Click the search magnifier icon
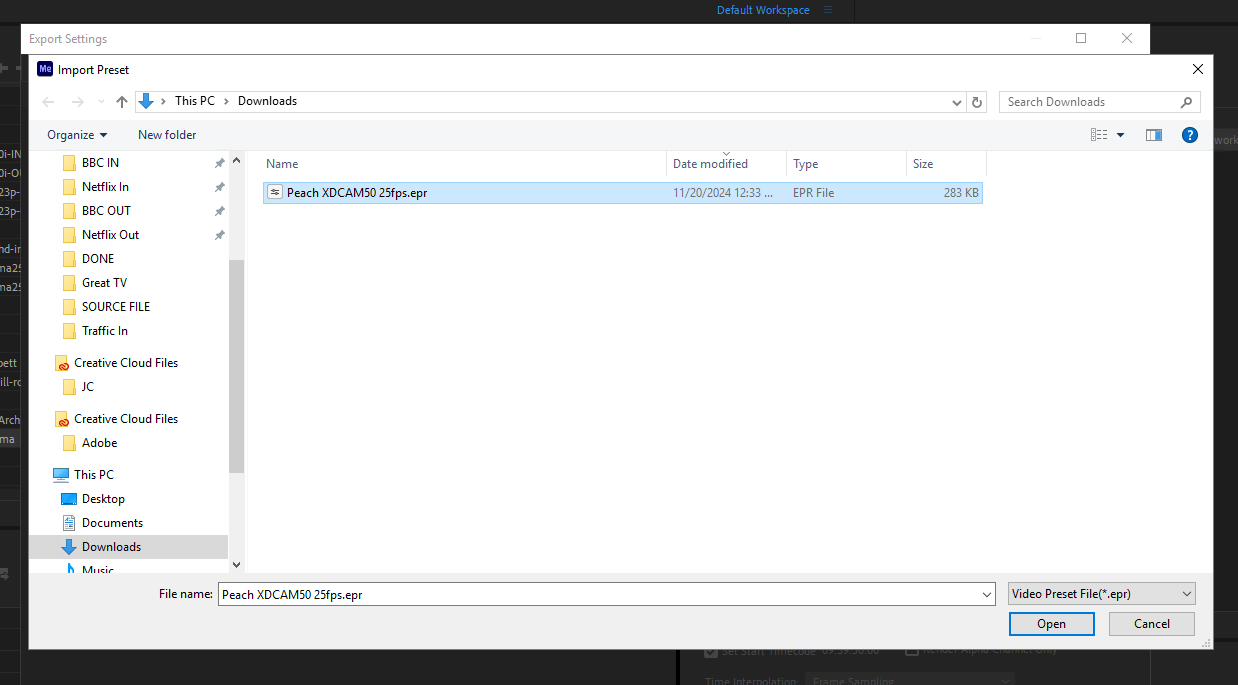This screenshot has width=1238, height=685. point(1187,102)
